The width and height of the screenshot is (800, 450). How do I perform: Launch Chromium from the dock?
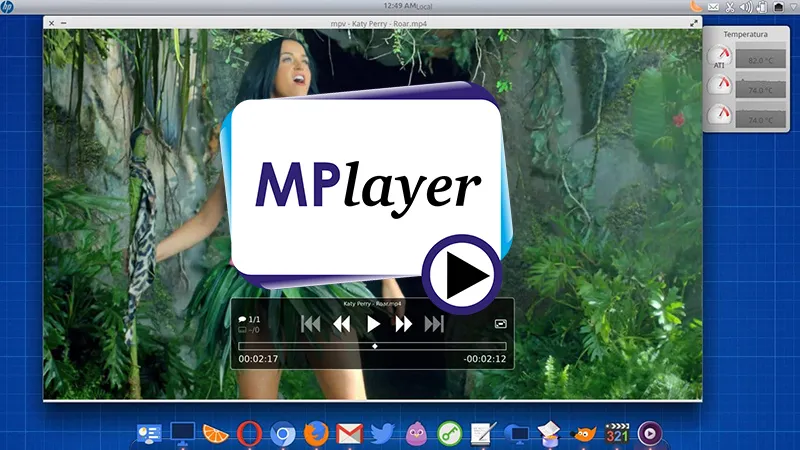click(x=283, y=435)
